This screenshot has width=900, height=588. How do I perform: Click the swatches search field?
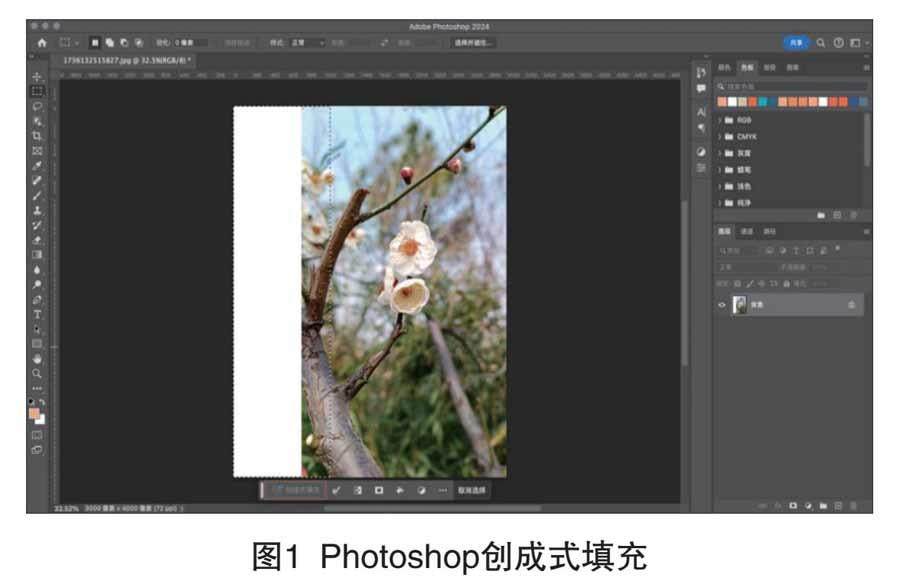pyautogui.click(x=792, y=87)
